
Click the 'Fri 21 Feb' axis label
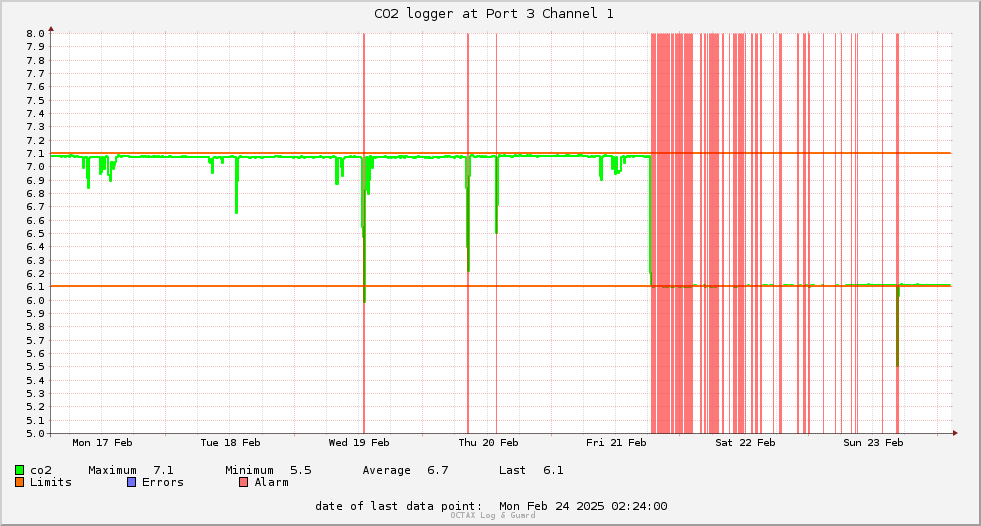[616, 442]
